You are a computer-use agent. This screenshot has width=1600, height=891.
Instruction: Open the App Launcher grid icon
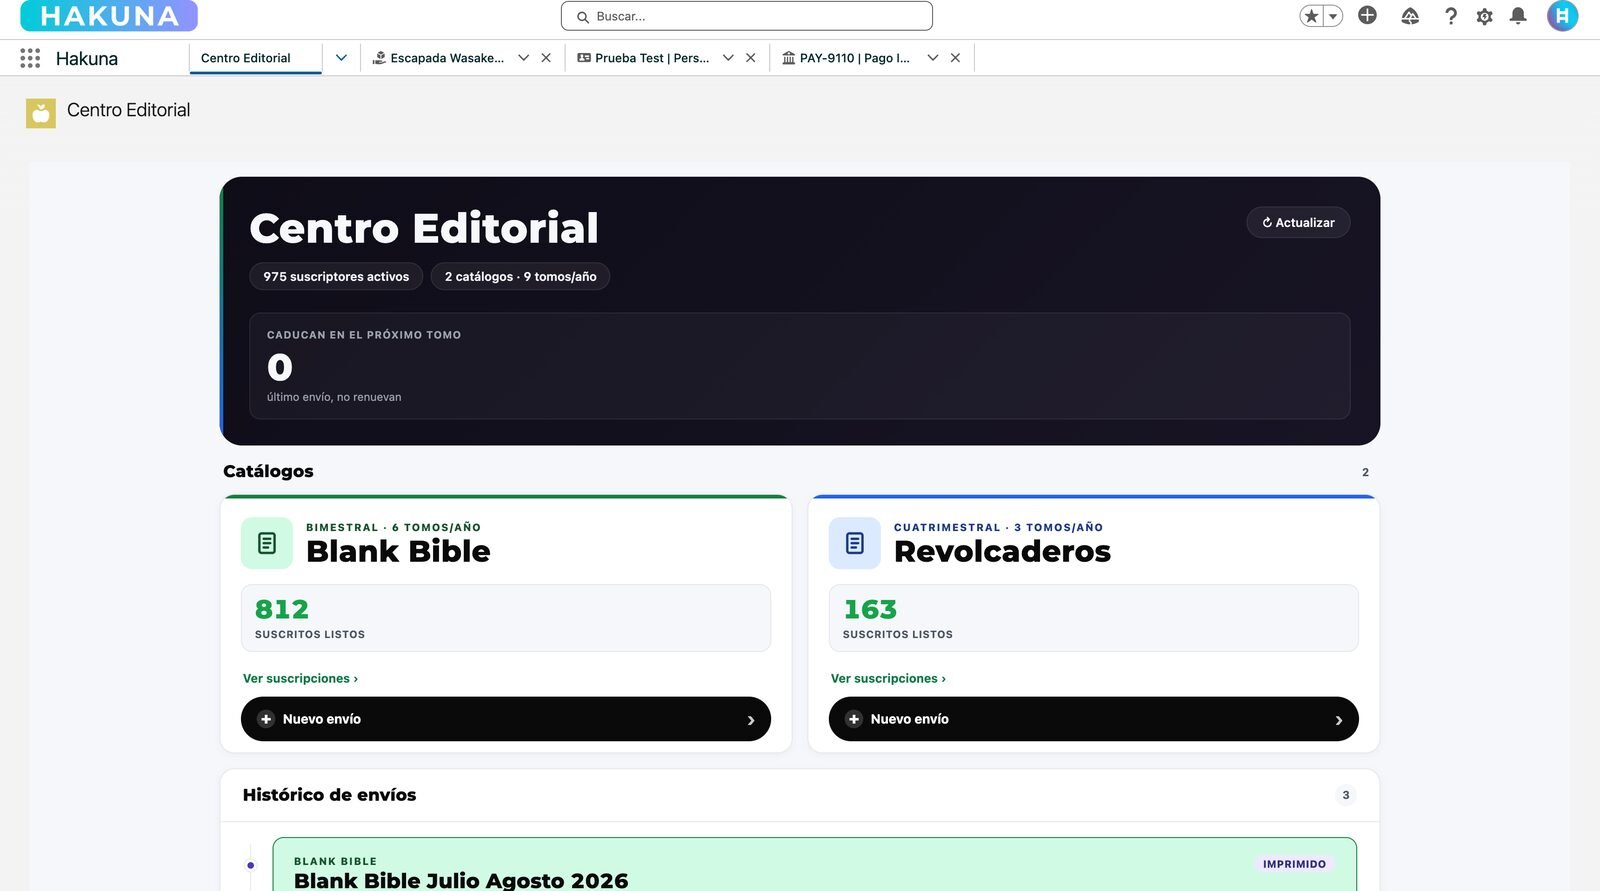(30, 58)
